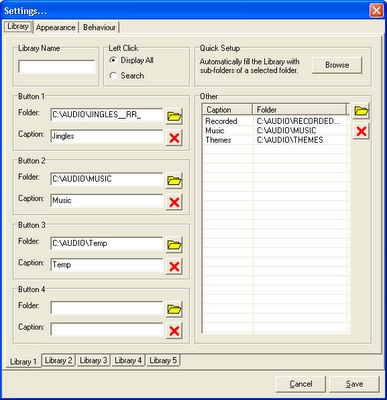Clear Button 3 with red X
The height and width of the screenshot is (400, 387).
(174, 266)
